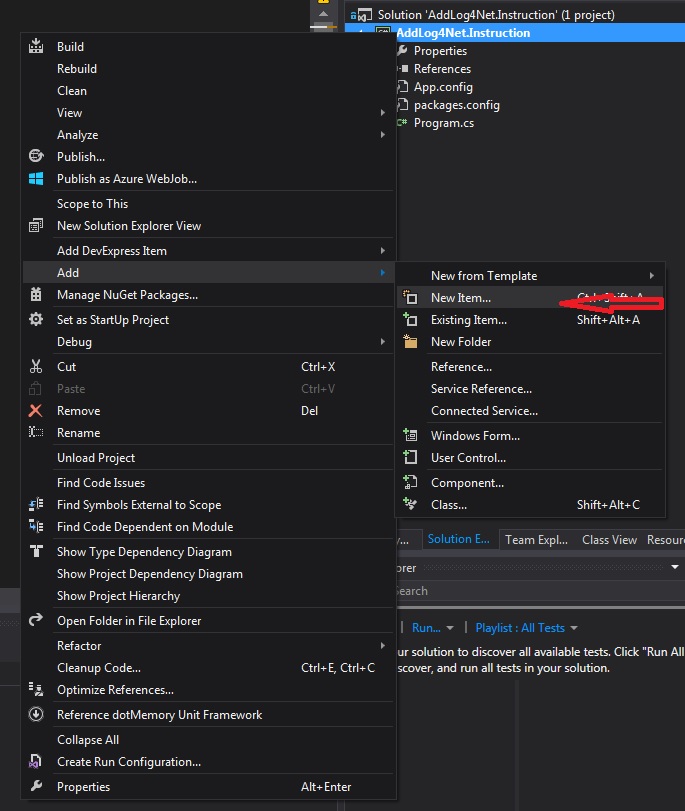Choose New Item... from the Add submenu
Screen dimensions: 685x811
point(461,298)
